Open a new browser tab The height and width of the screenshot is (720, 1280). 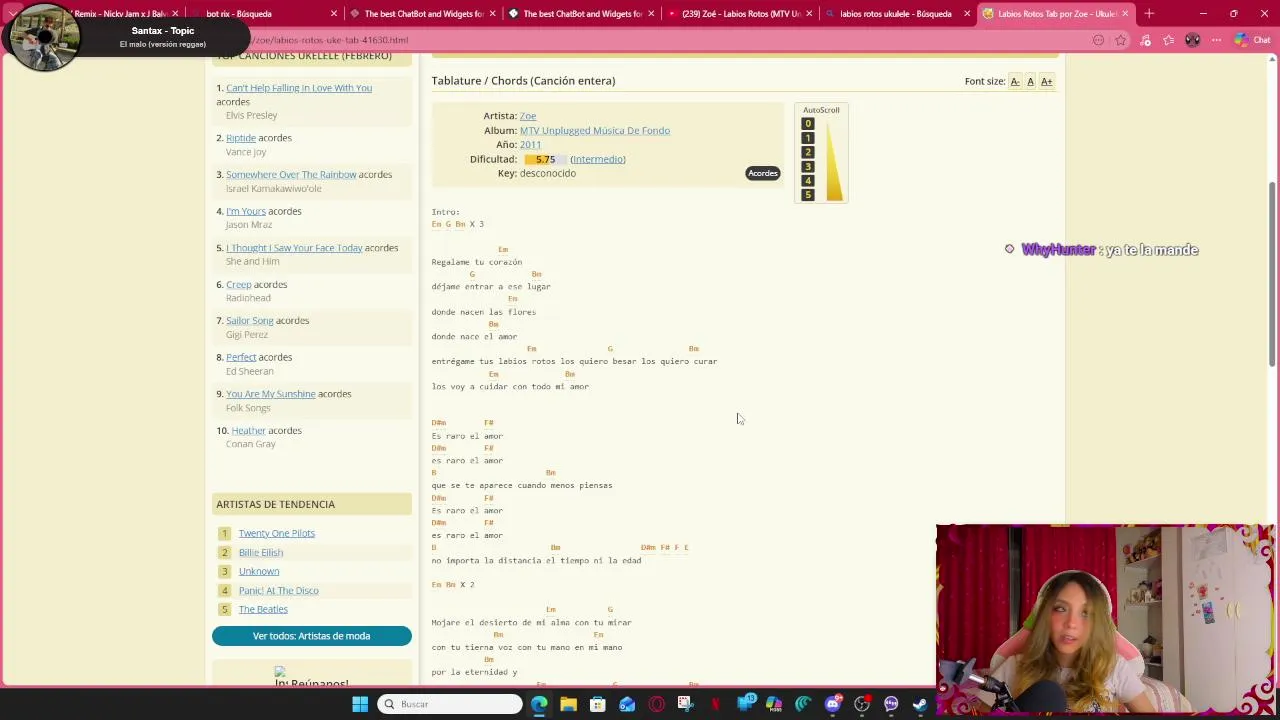click(x=1149, y=14)
